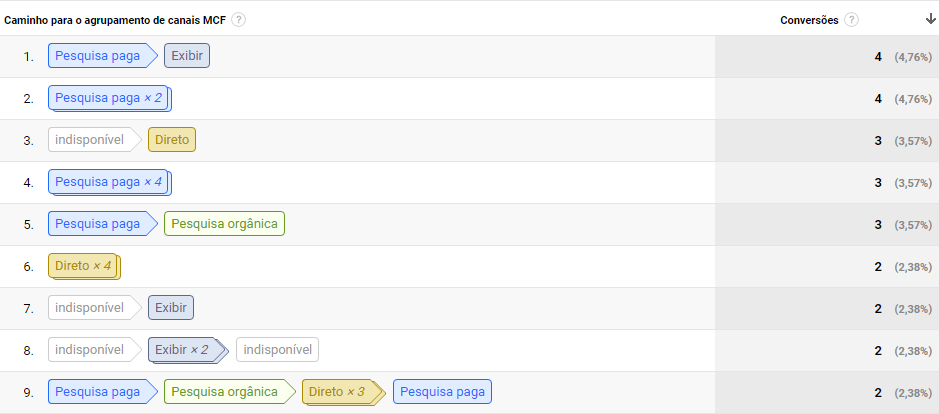
Task: Select Pesquisa orgânica chip in row 5
Action: click(225, 223)
